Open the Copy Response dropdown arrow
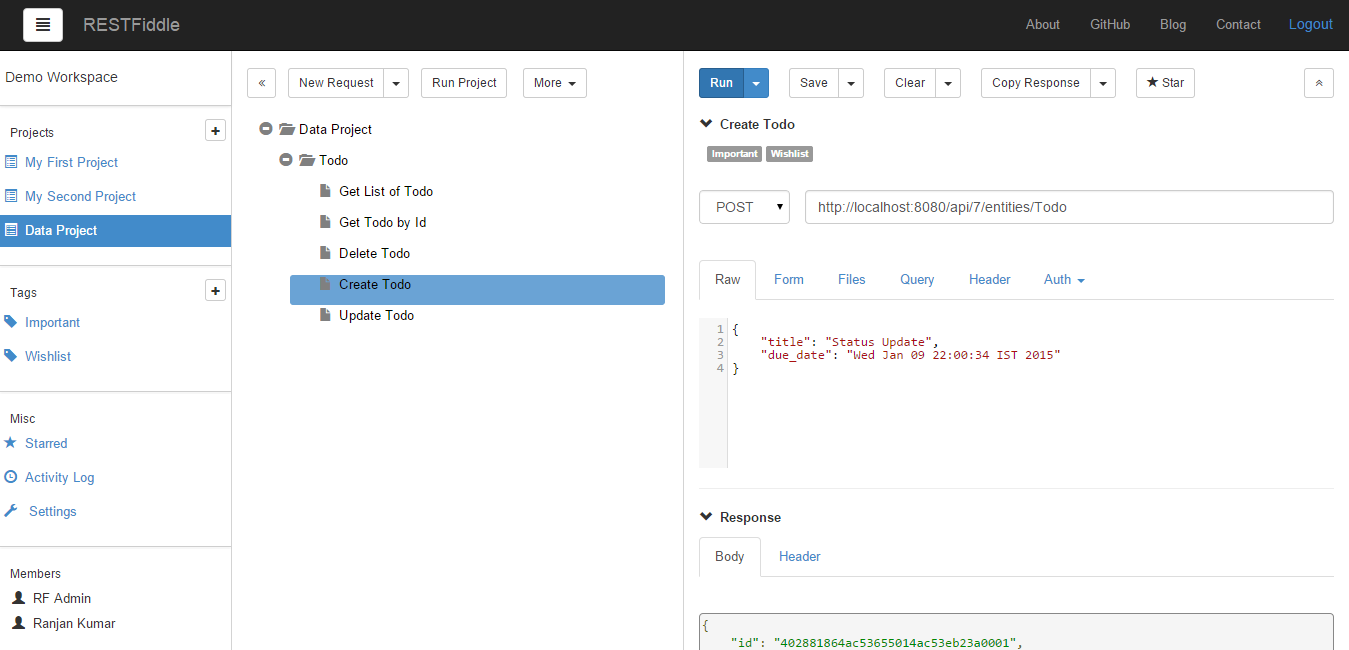This screenshot has height=650, width=1349. pyautogui.click(x=1103, y=83)
